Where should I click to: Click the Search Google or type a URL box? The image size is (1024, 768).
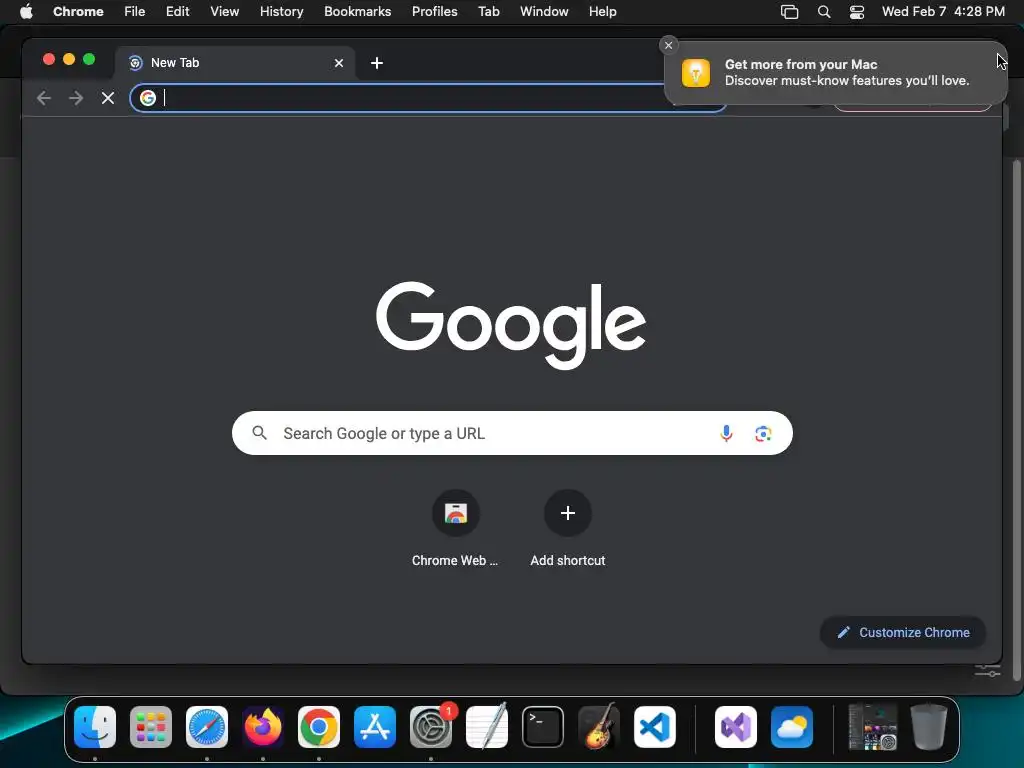click(x=512, y=433)
